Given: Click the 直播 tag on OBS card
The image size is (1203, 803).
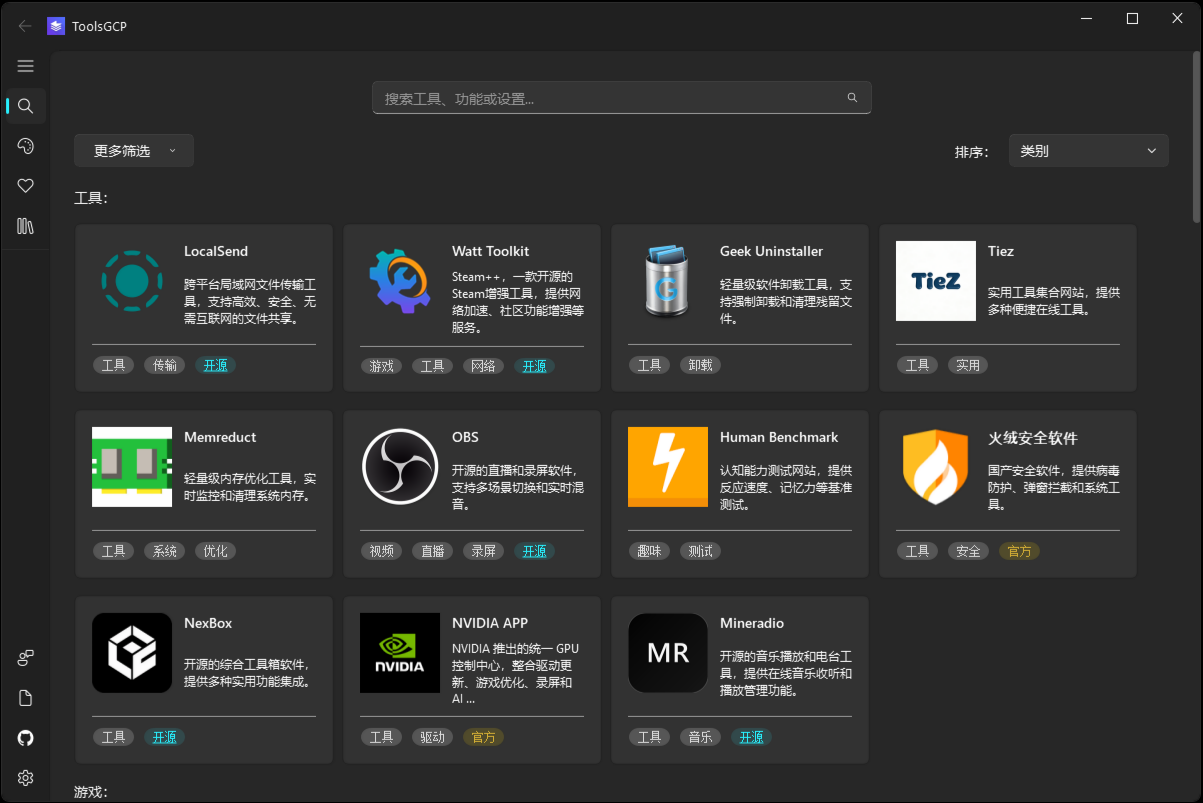Looking at the screenshot, I should (x=433, y=551).
